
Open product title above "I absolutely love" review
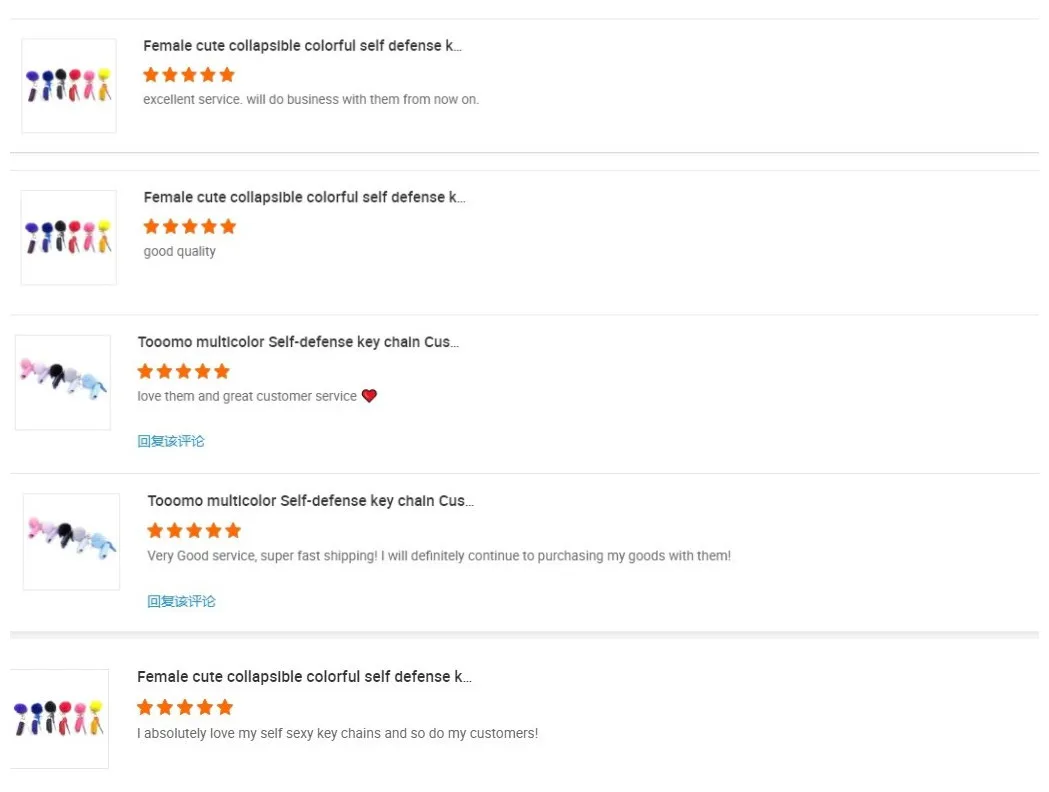coord(304,677)
